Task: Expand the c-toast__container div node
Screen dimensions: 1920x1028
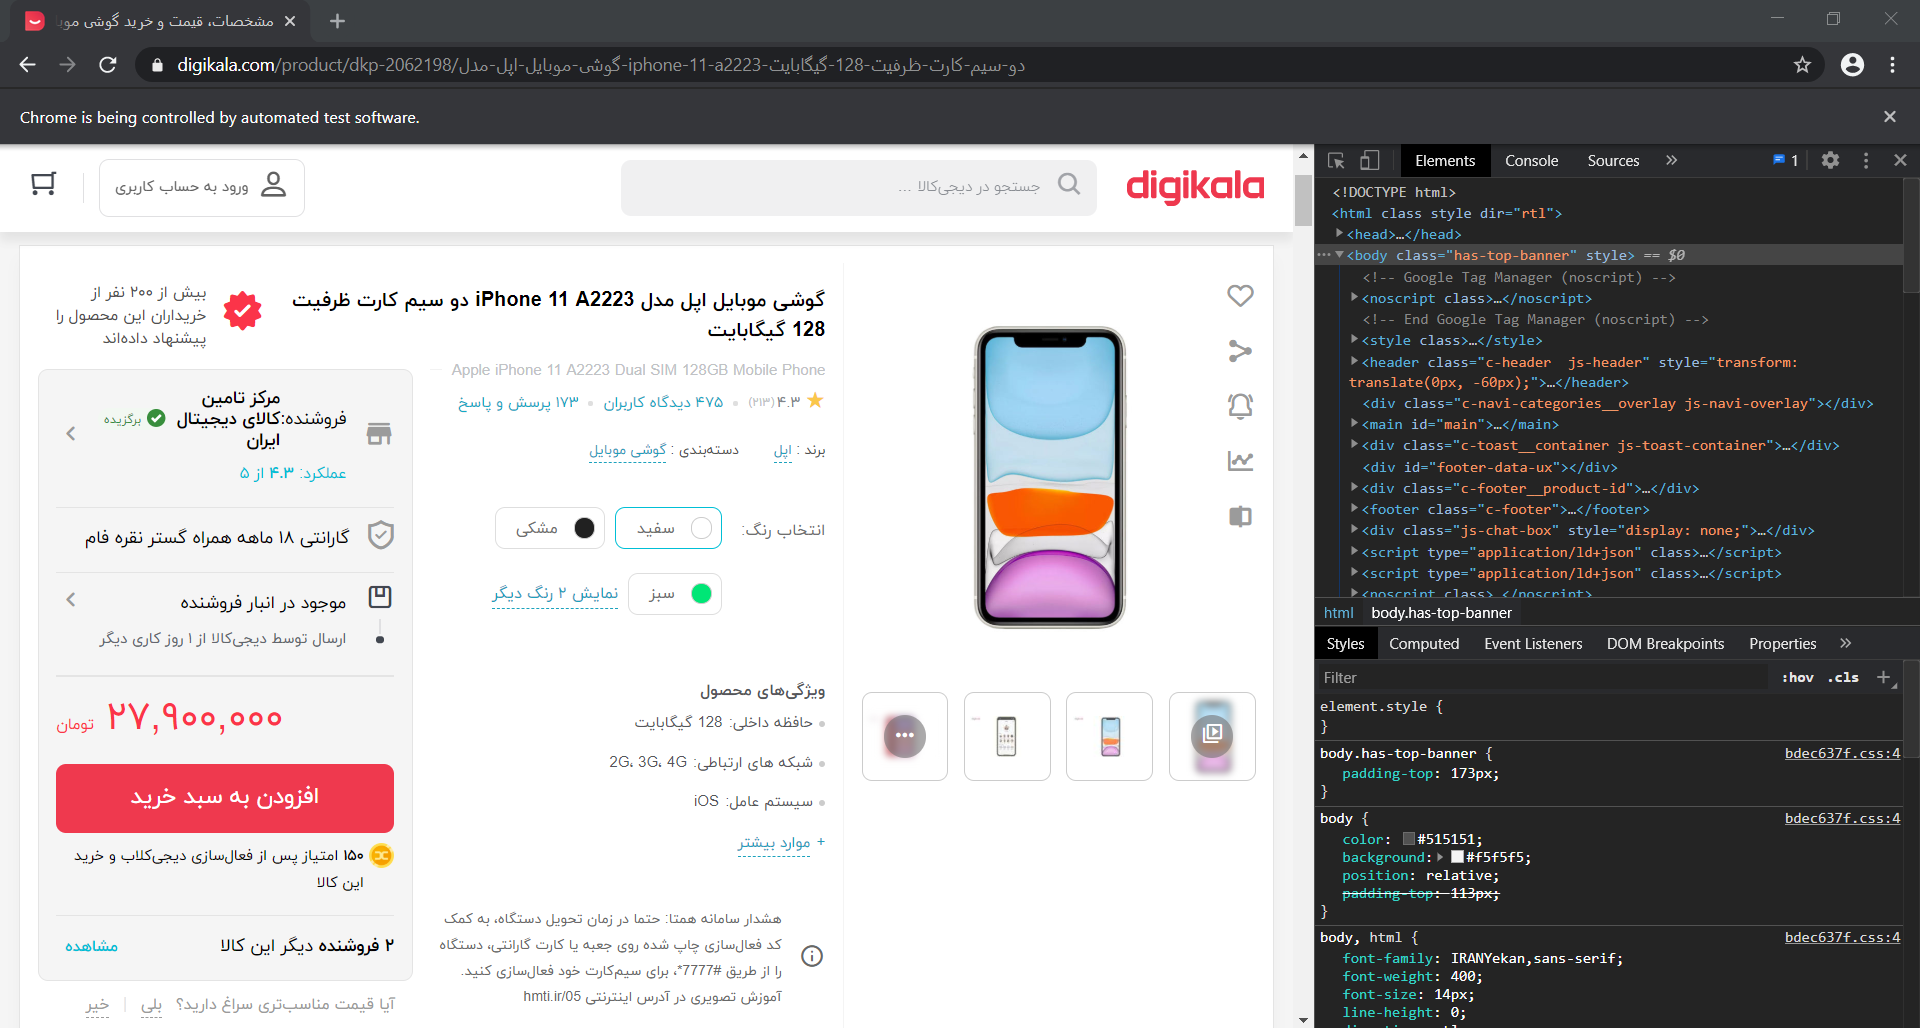Action: point(1354,445)
